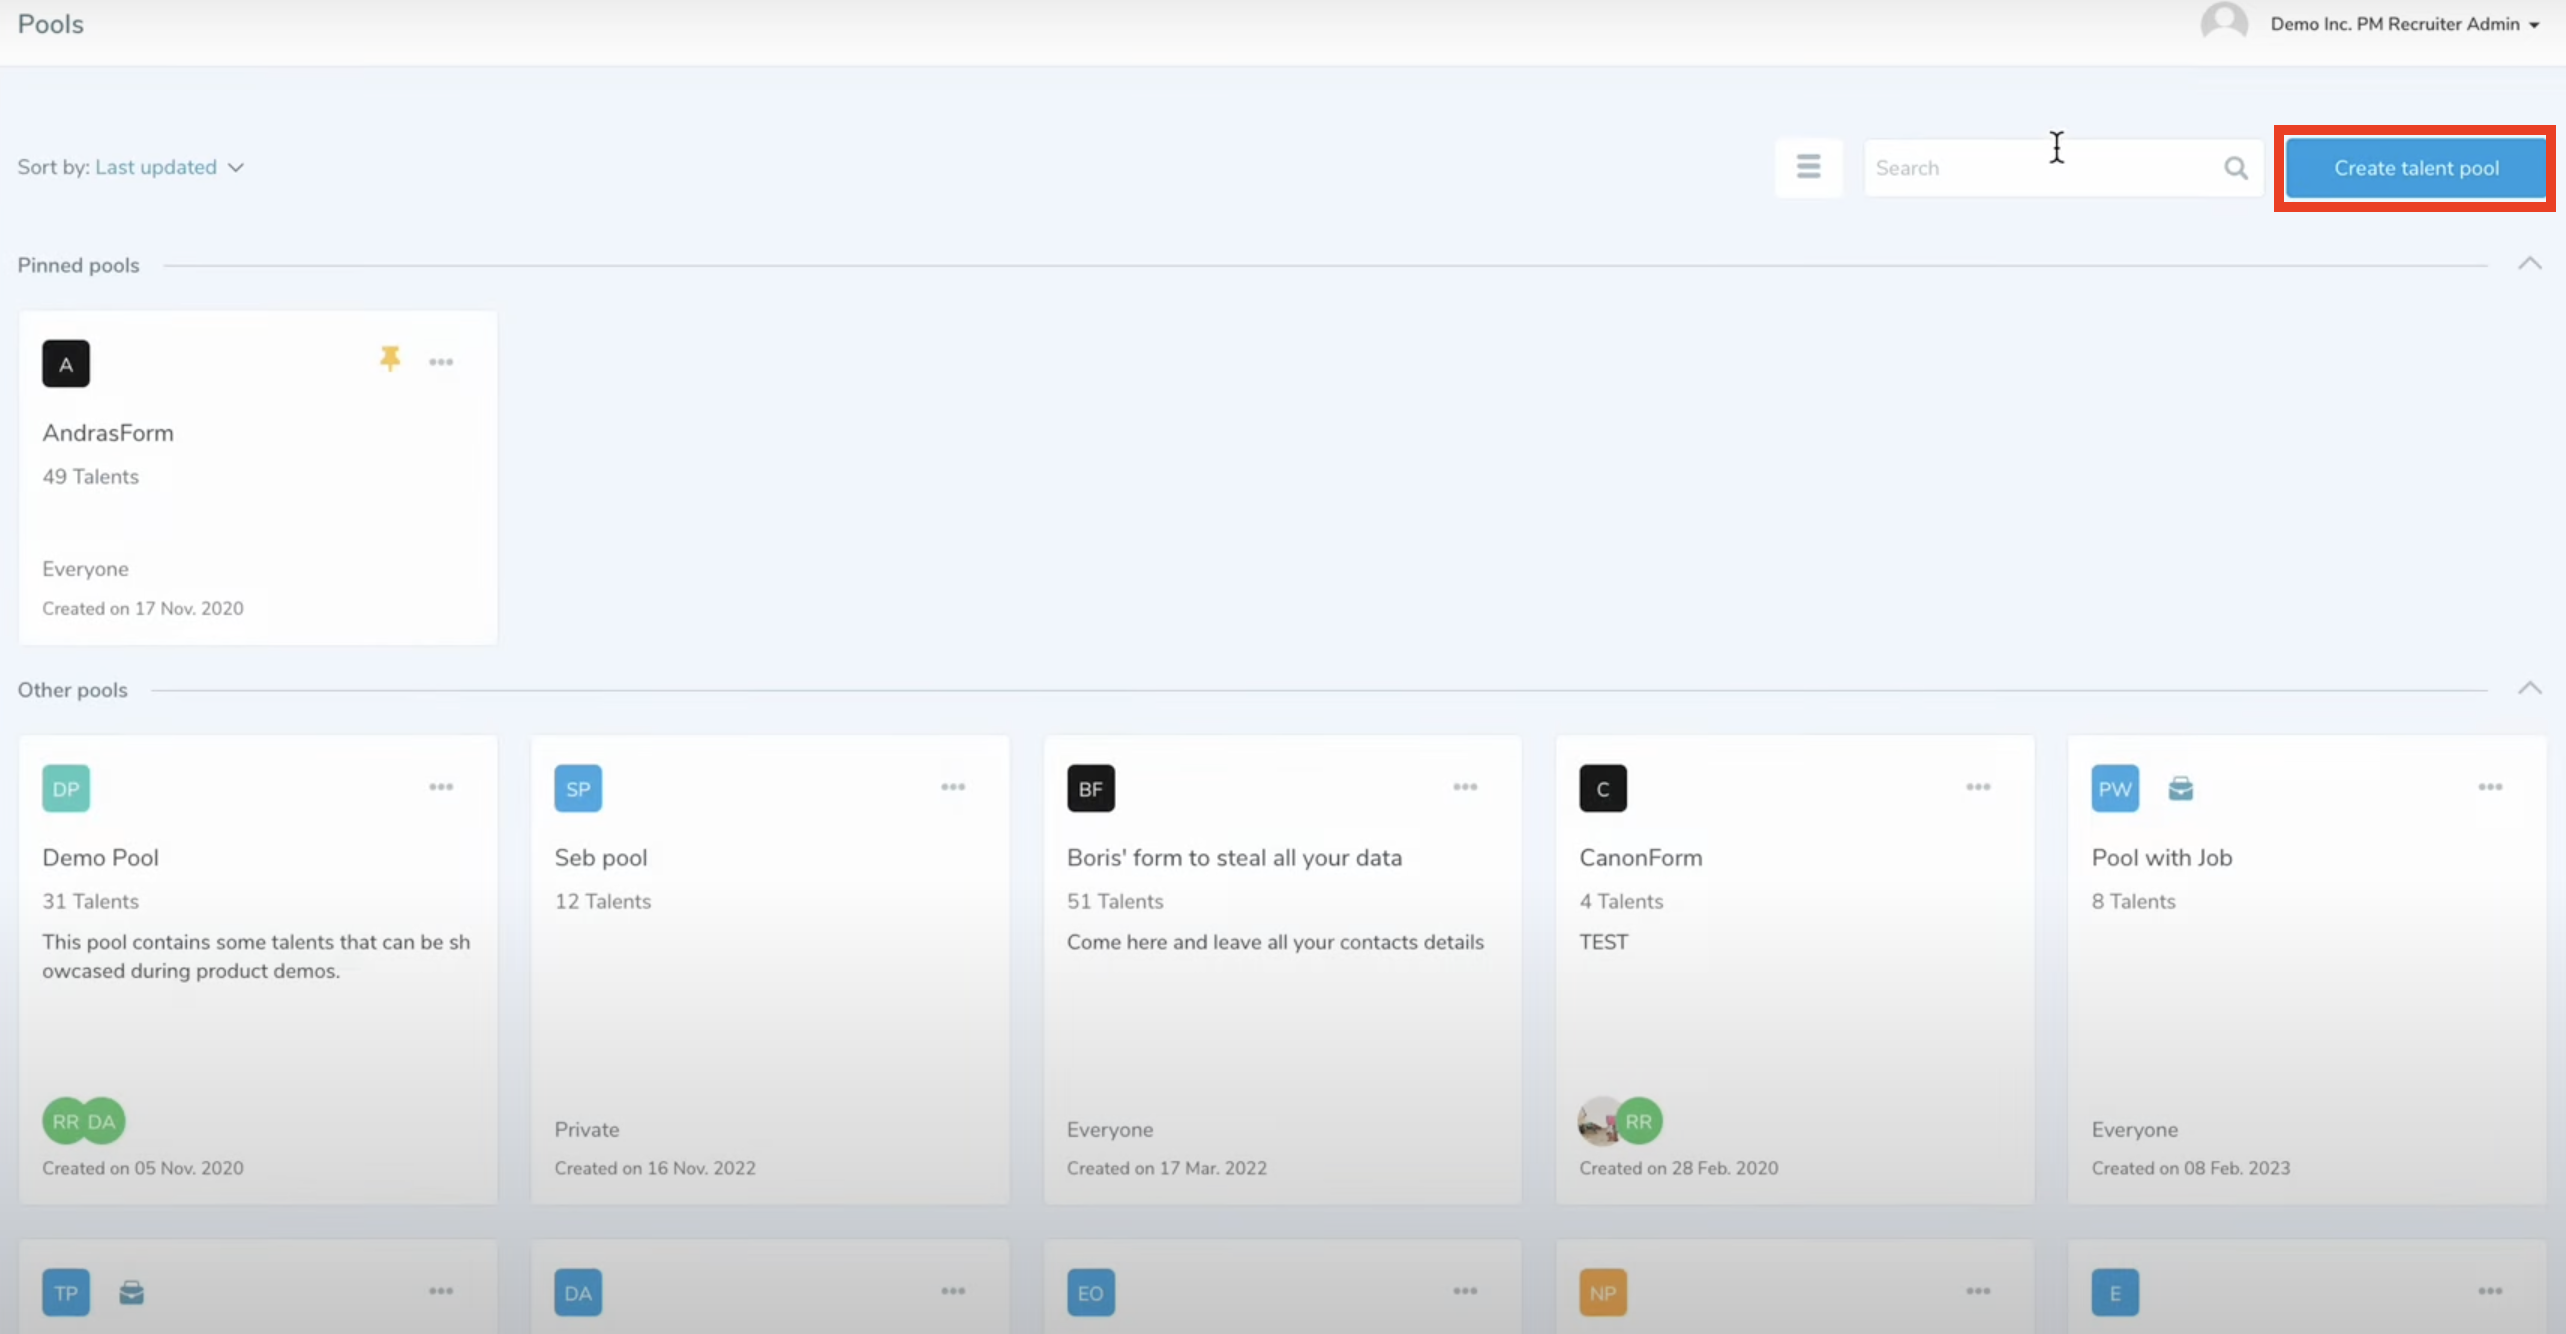
Task: Click the search magnifier icon
Action: [2236, 168]
